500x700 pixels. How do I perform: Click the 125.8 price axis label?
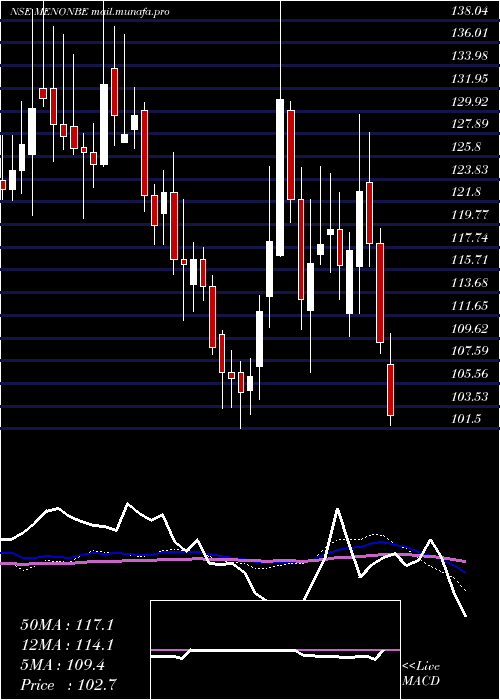pyautogui.click(x=466, y=146)
